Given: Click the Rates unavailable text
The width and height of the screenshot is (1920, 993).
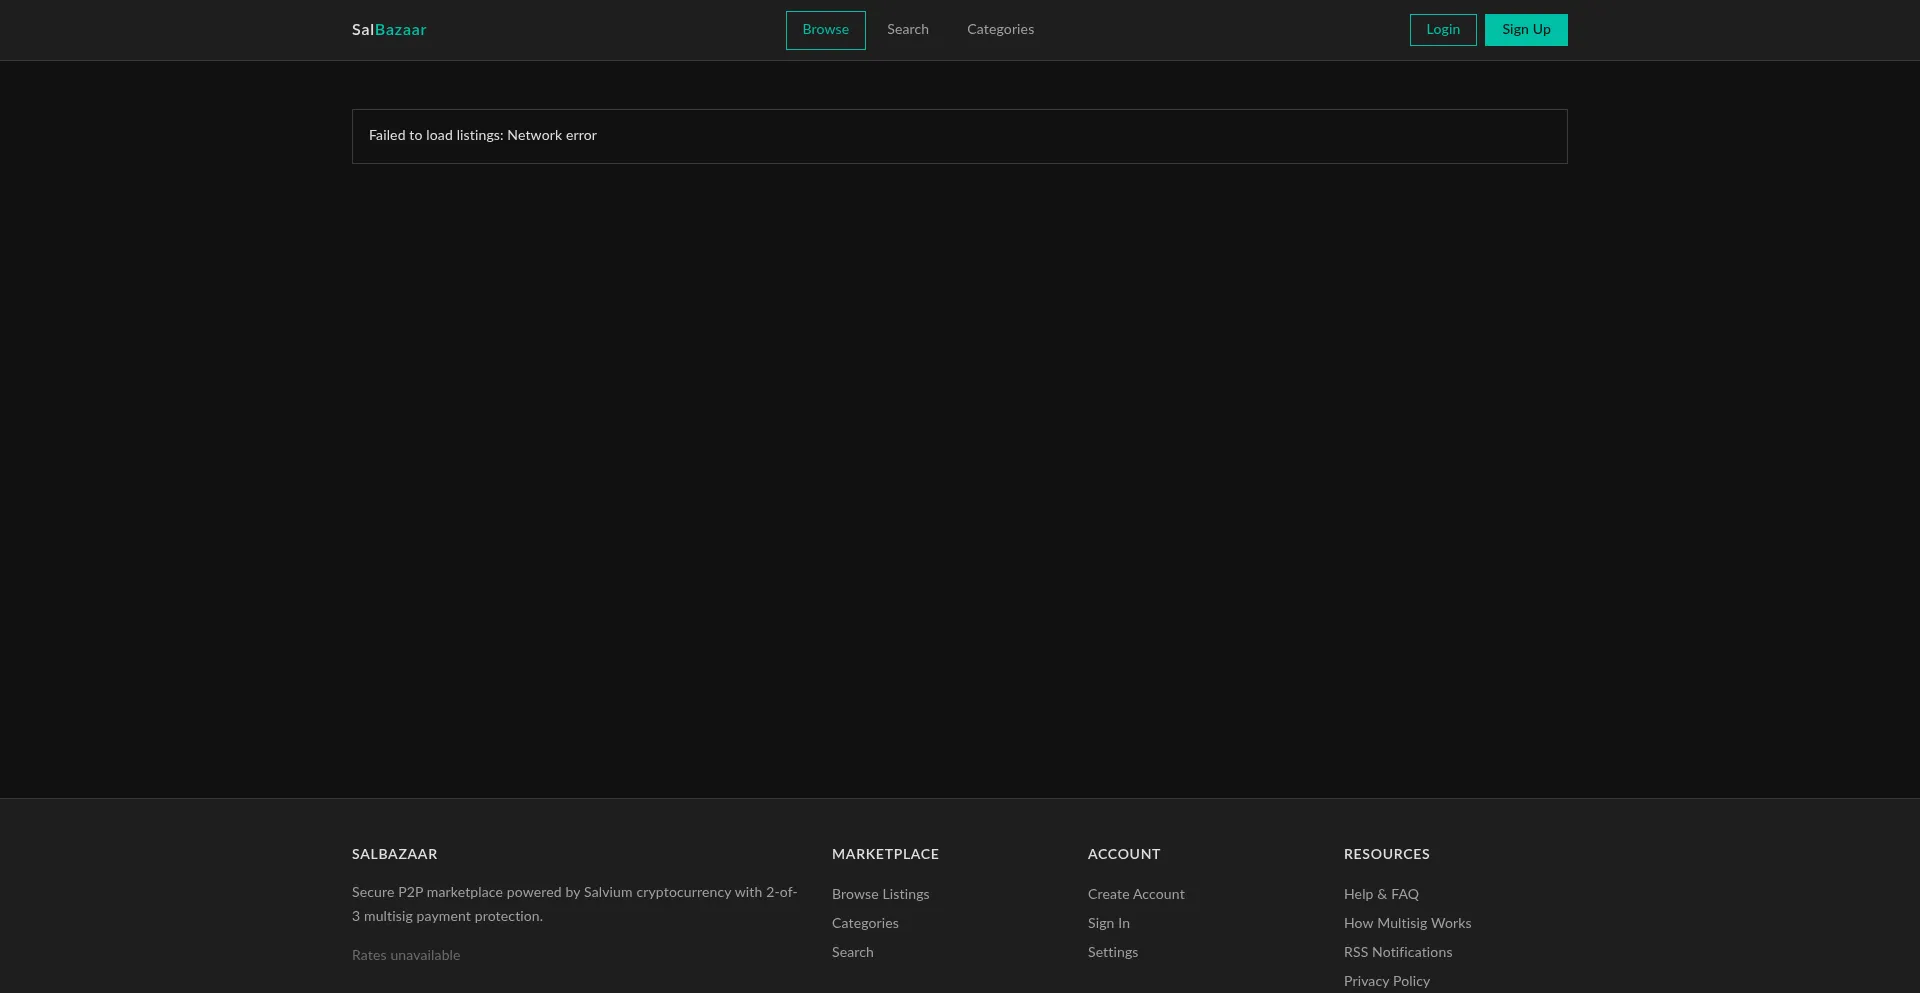Looking at the screenshot, I should pyautogui.click(x=406, y=956).
